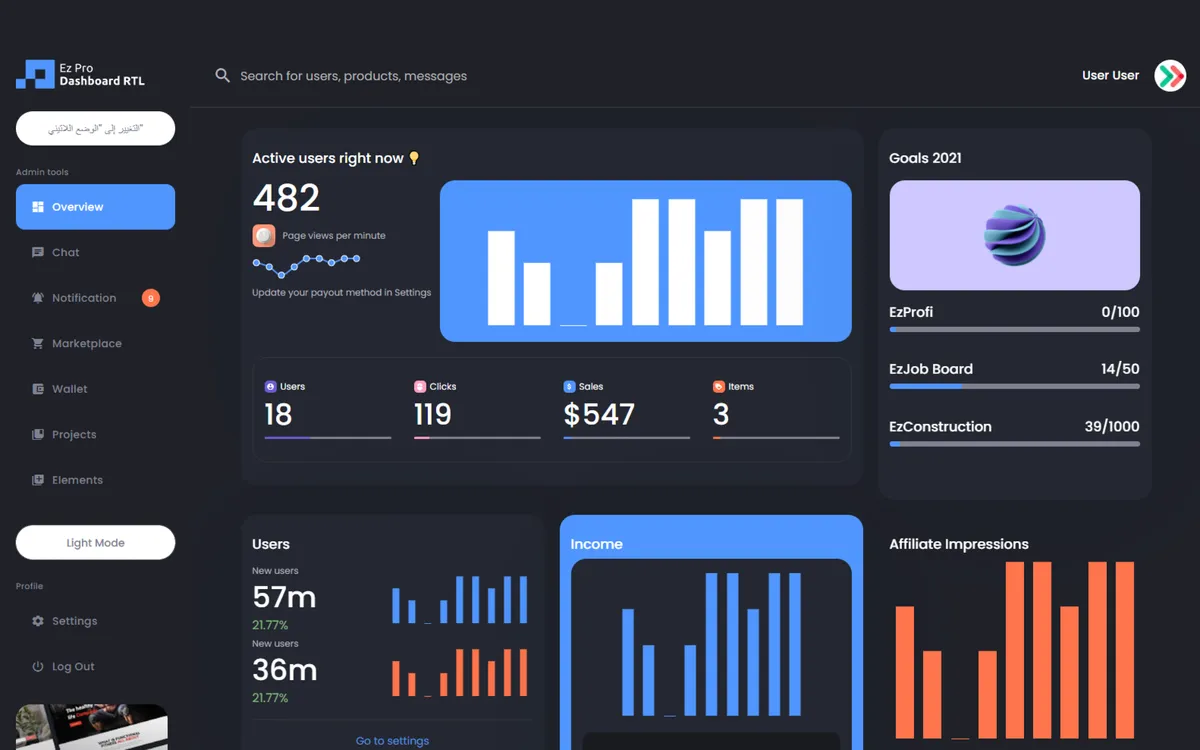The image size is (1200, 750).
Task: Click the purple Users stat icon
Action: (x=270, y=386)
